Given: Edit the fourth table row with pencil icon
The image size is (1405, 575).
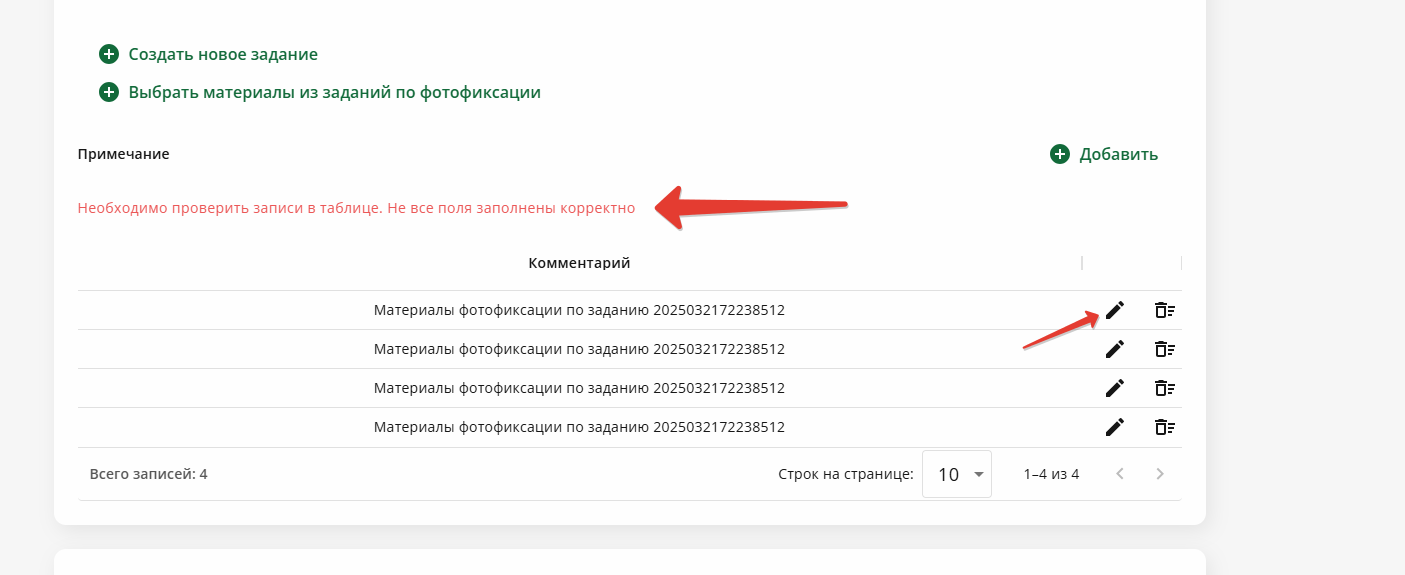Looking at the screenshot, I should point(1115,427).
